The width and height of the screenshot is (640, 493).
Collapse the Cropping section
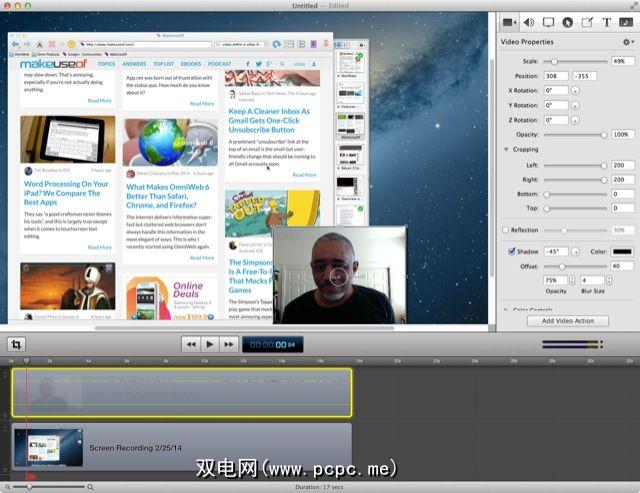pos(506,149)
